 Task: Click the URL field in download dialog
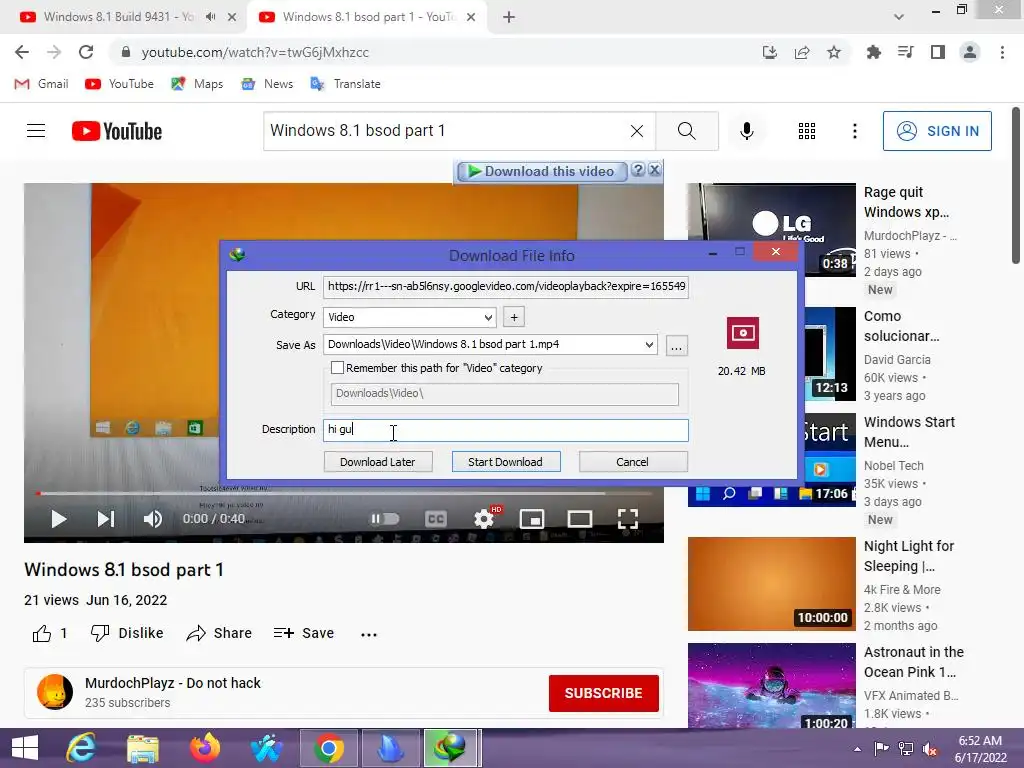click(505, 286)
